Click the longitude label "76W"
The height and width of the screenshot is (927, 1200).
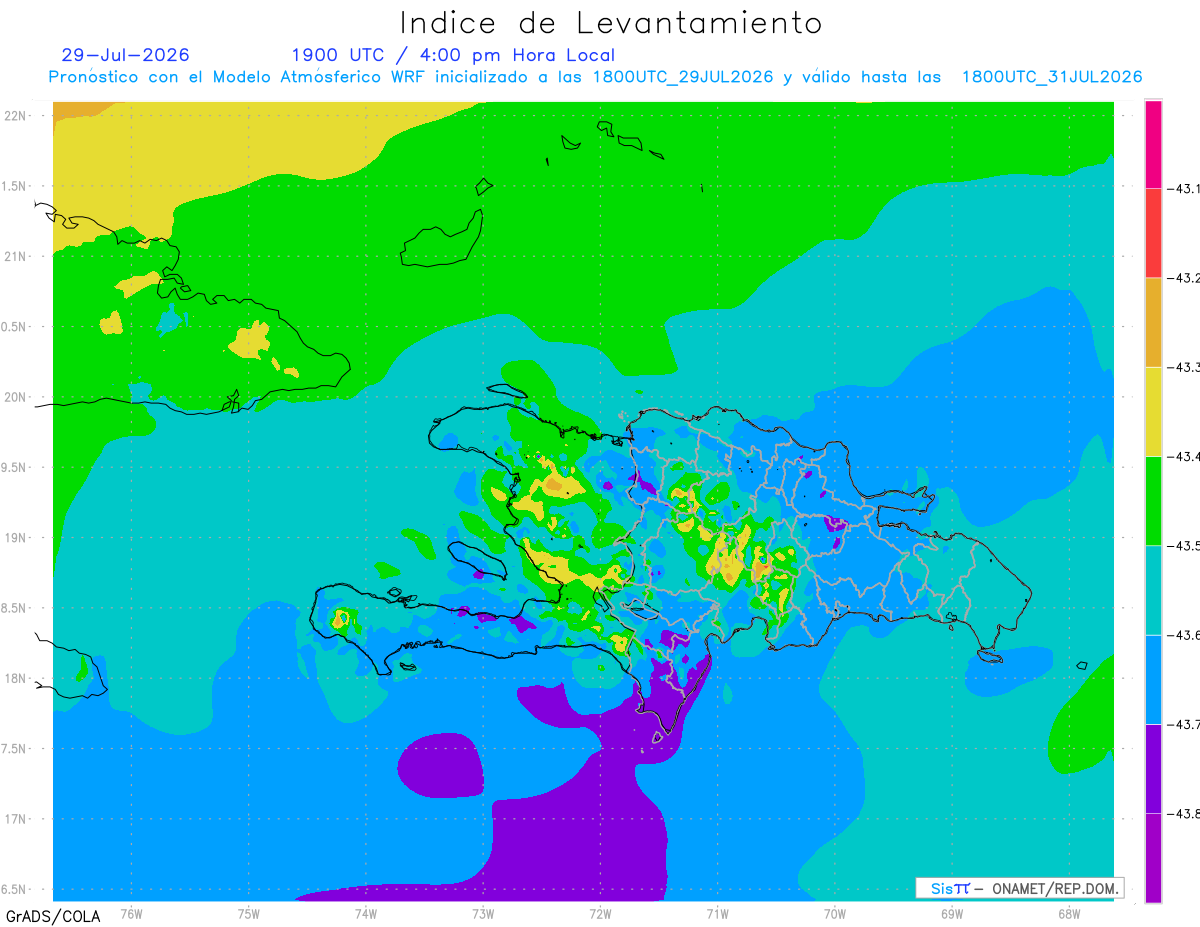131,913
